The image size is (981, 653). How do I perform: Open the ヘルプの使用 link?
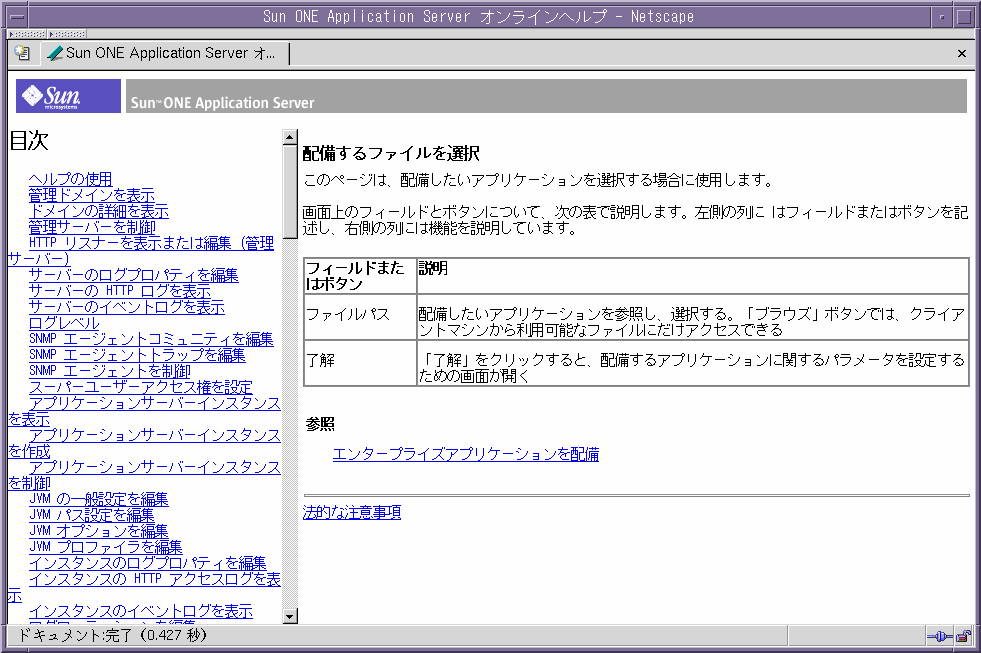[71, 179]
